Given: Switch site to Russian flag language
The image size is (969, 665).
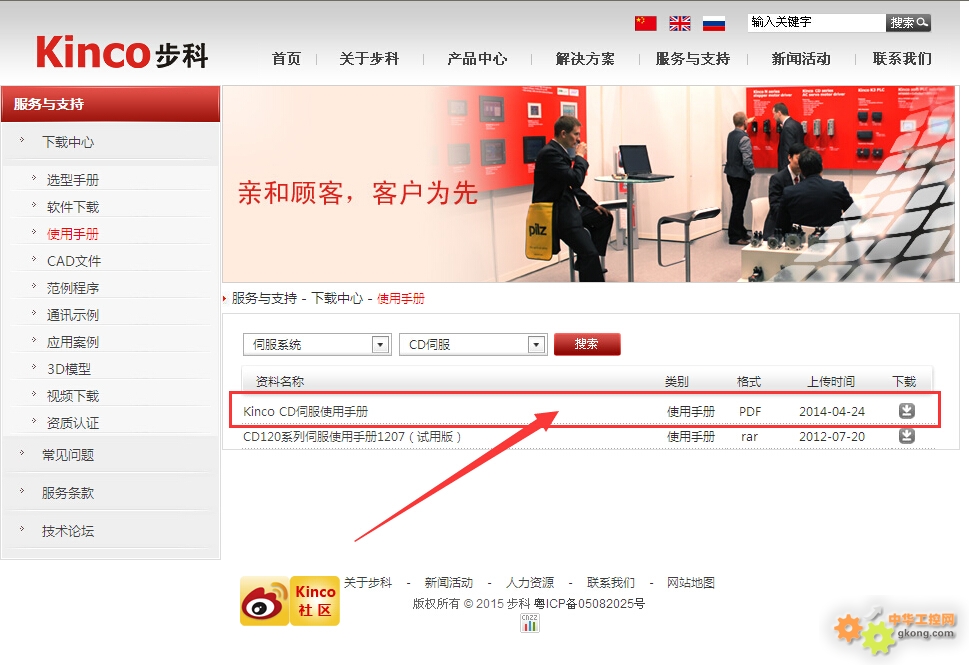Looking at the screenshot, I should point(714,23).
